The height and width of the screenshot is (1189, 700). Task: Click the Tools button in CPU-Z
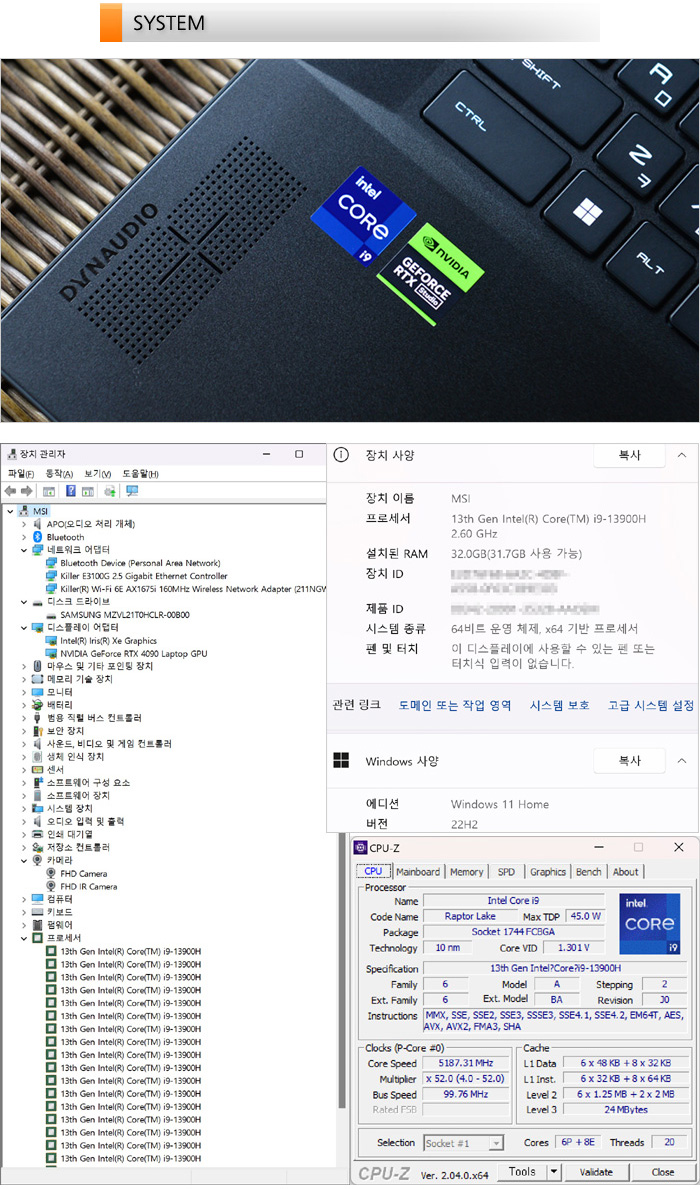[x=522, y=1172]
